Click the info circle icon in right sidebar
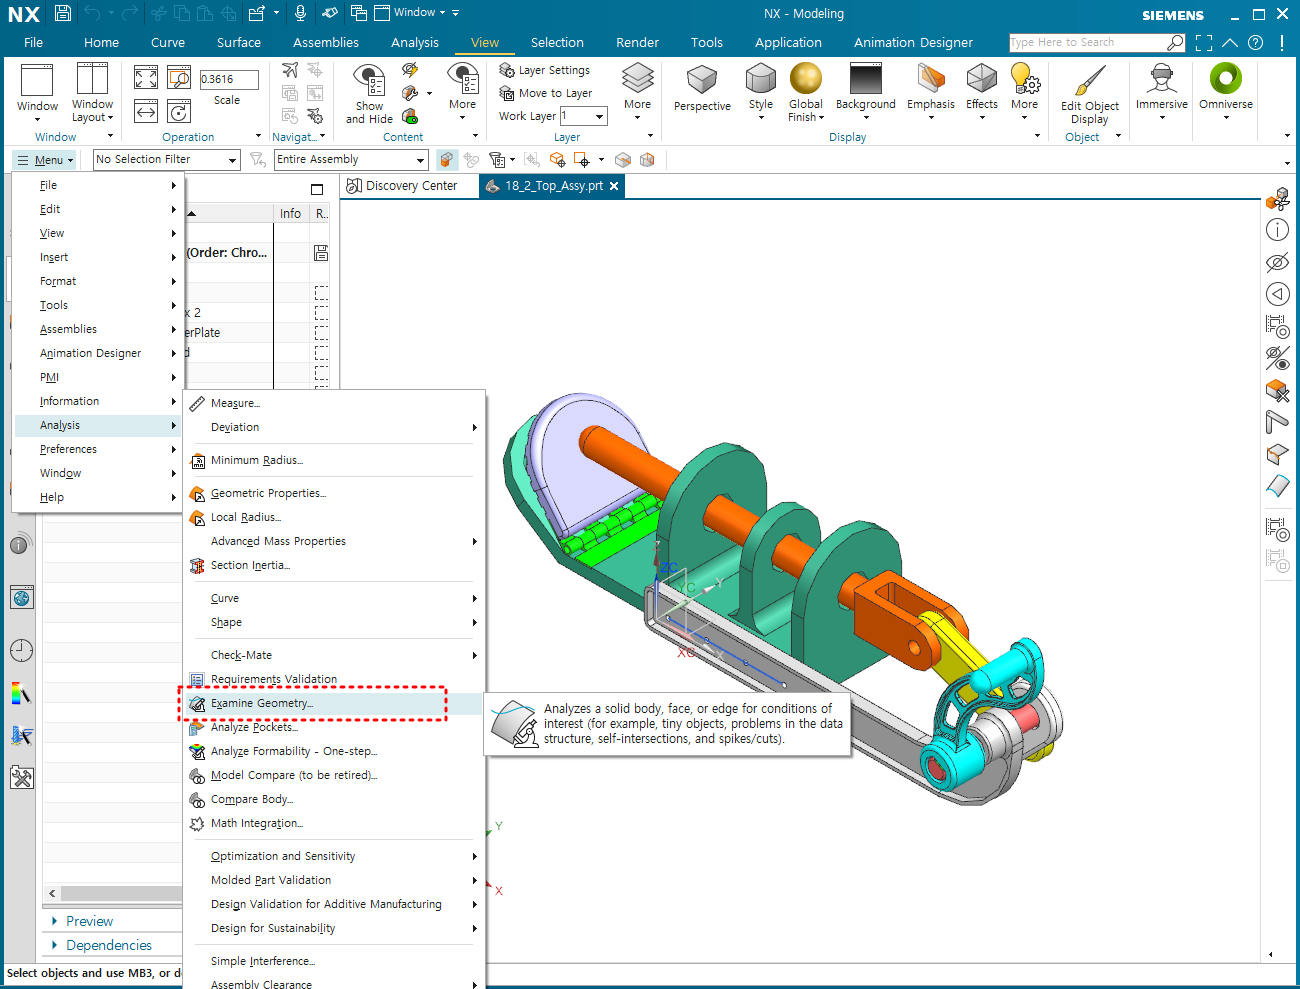This screenshot has width=1300, height=989. pos(1277,230)
